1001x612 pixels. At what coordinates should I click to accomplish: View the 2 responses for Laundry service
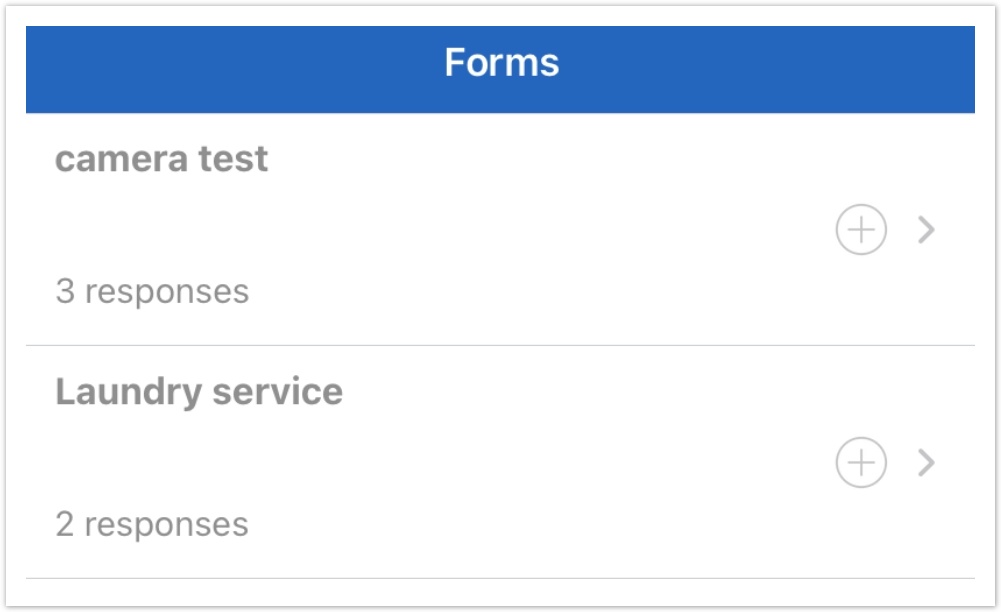pos(152,524)
